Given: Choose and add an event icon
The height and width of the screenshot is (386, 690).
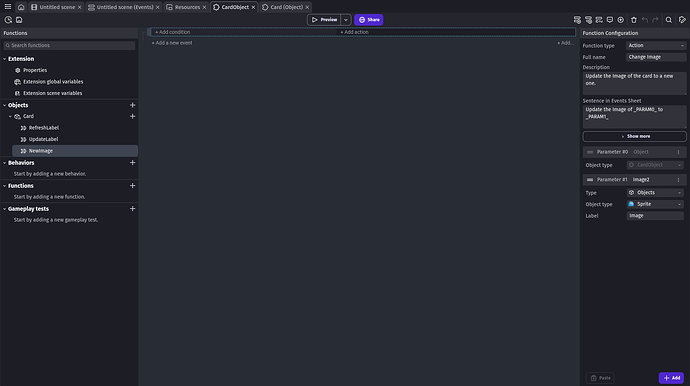Looking at the screenshot, I should pyautogui.click(x=620, y=20).
